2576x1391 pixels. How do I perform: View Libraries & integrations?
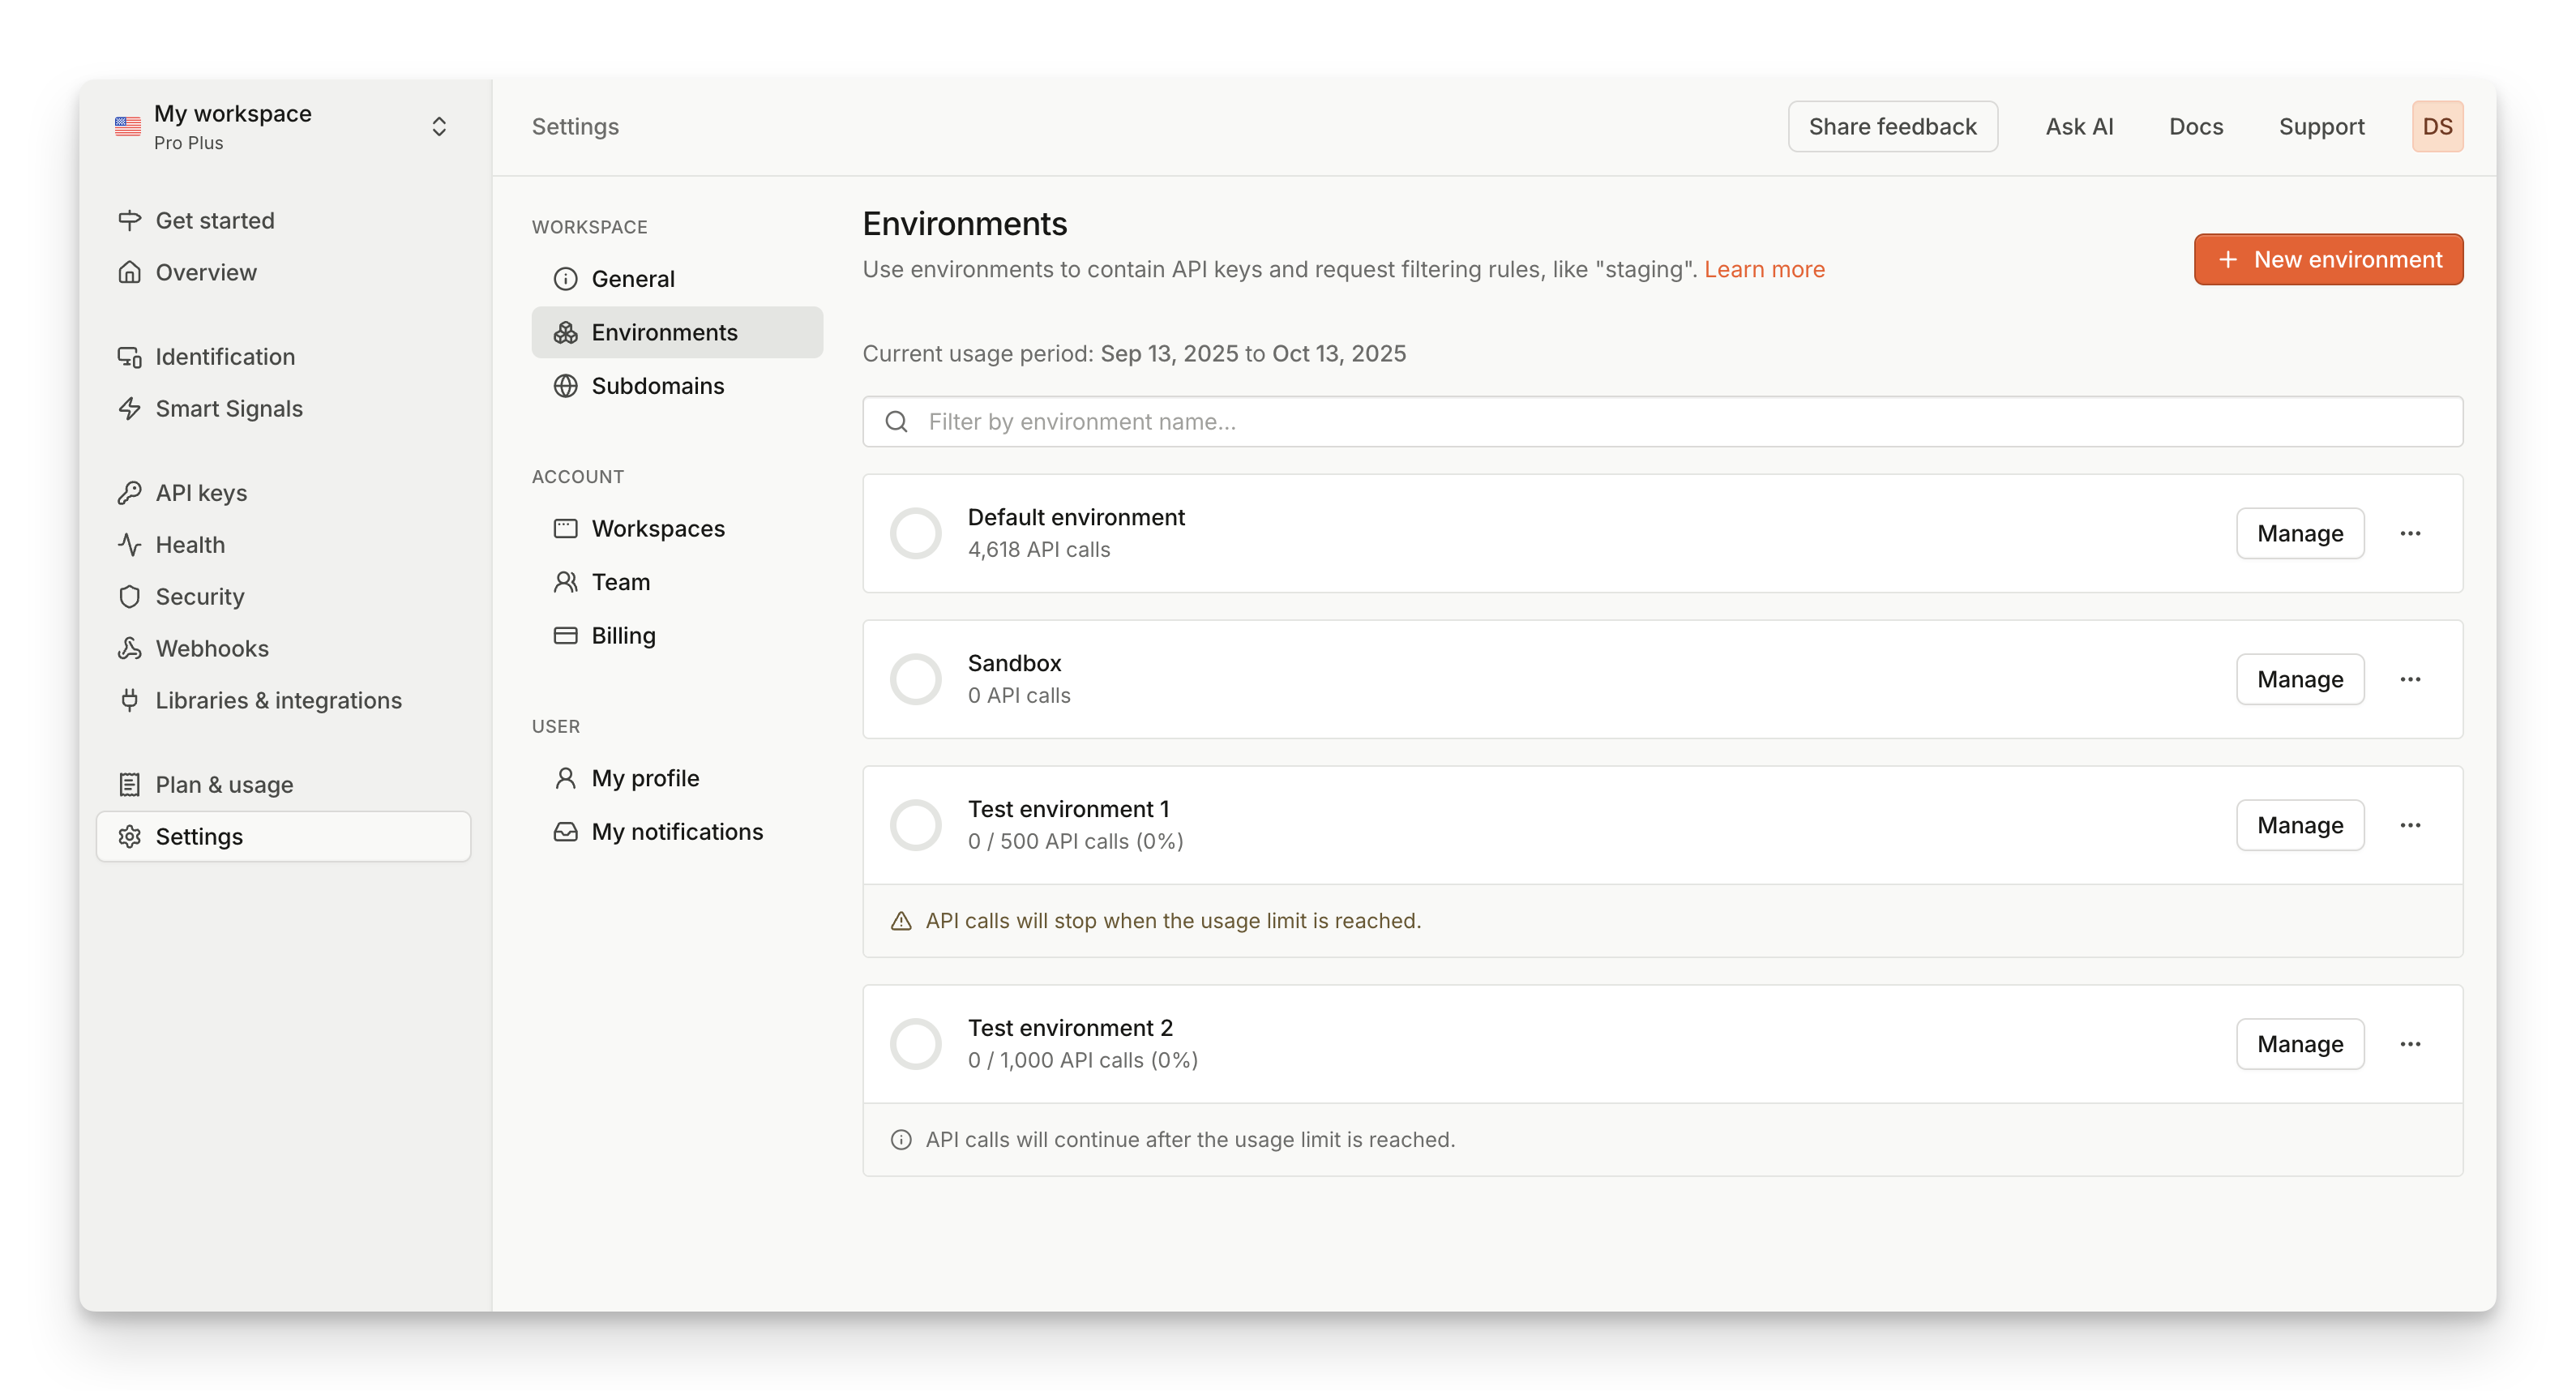point(277,700)
